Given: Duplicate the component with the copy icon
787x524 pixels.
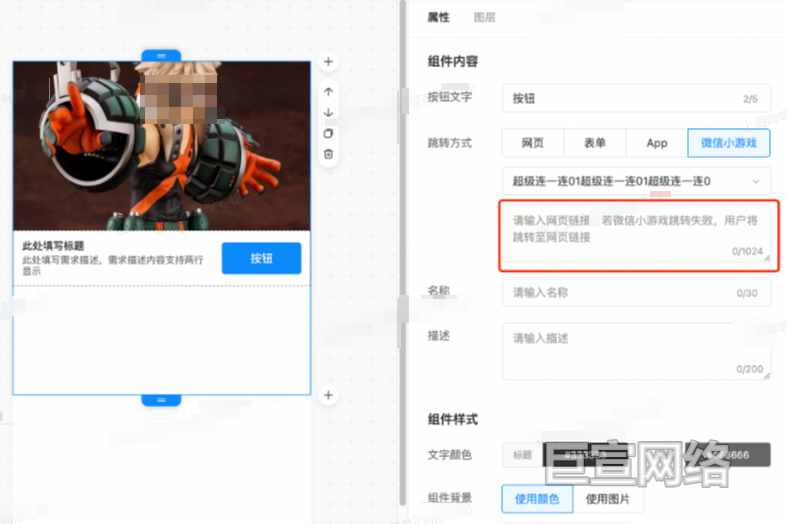Looking at the screenshot, I should click(x=328, y=133).
